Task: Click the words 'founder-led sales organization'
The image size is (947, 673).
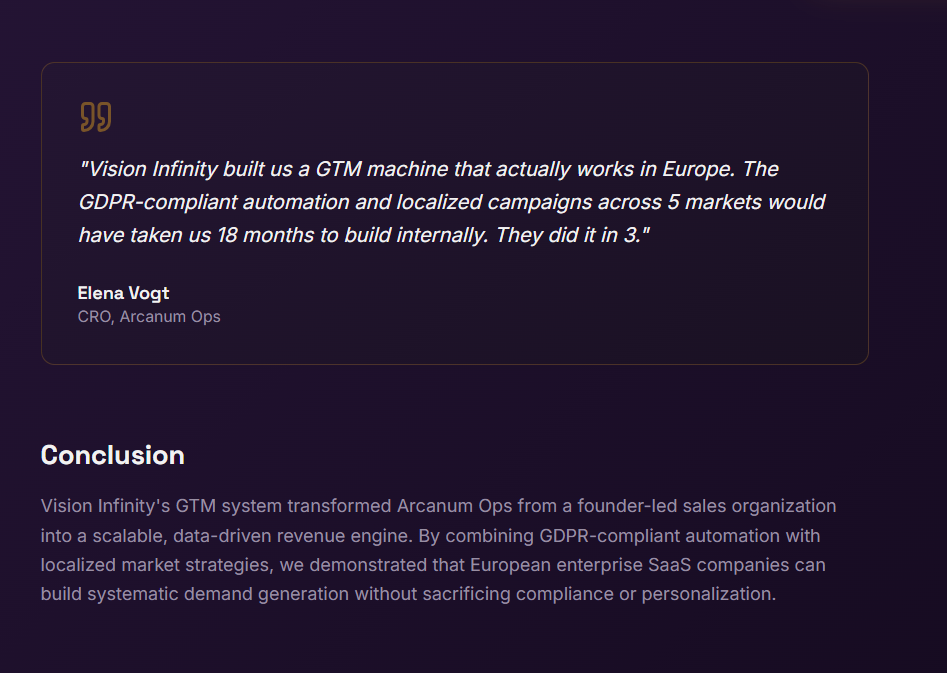Action: point(707,506)
